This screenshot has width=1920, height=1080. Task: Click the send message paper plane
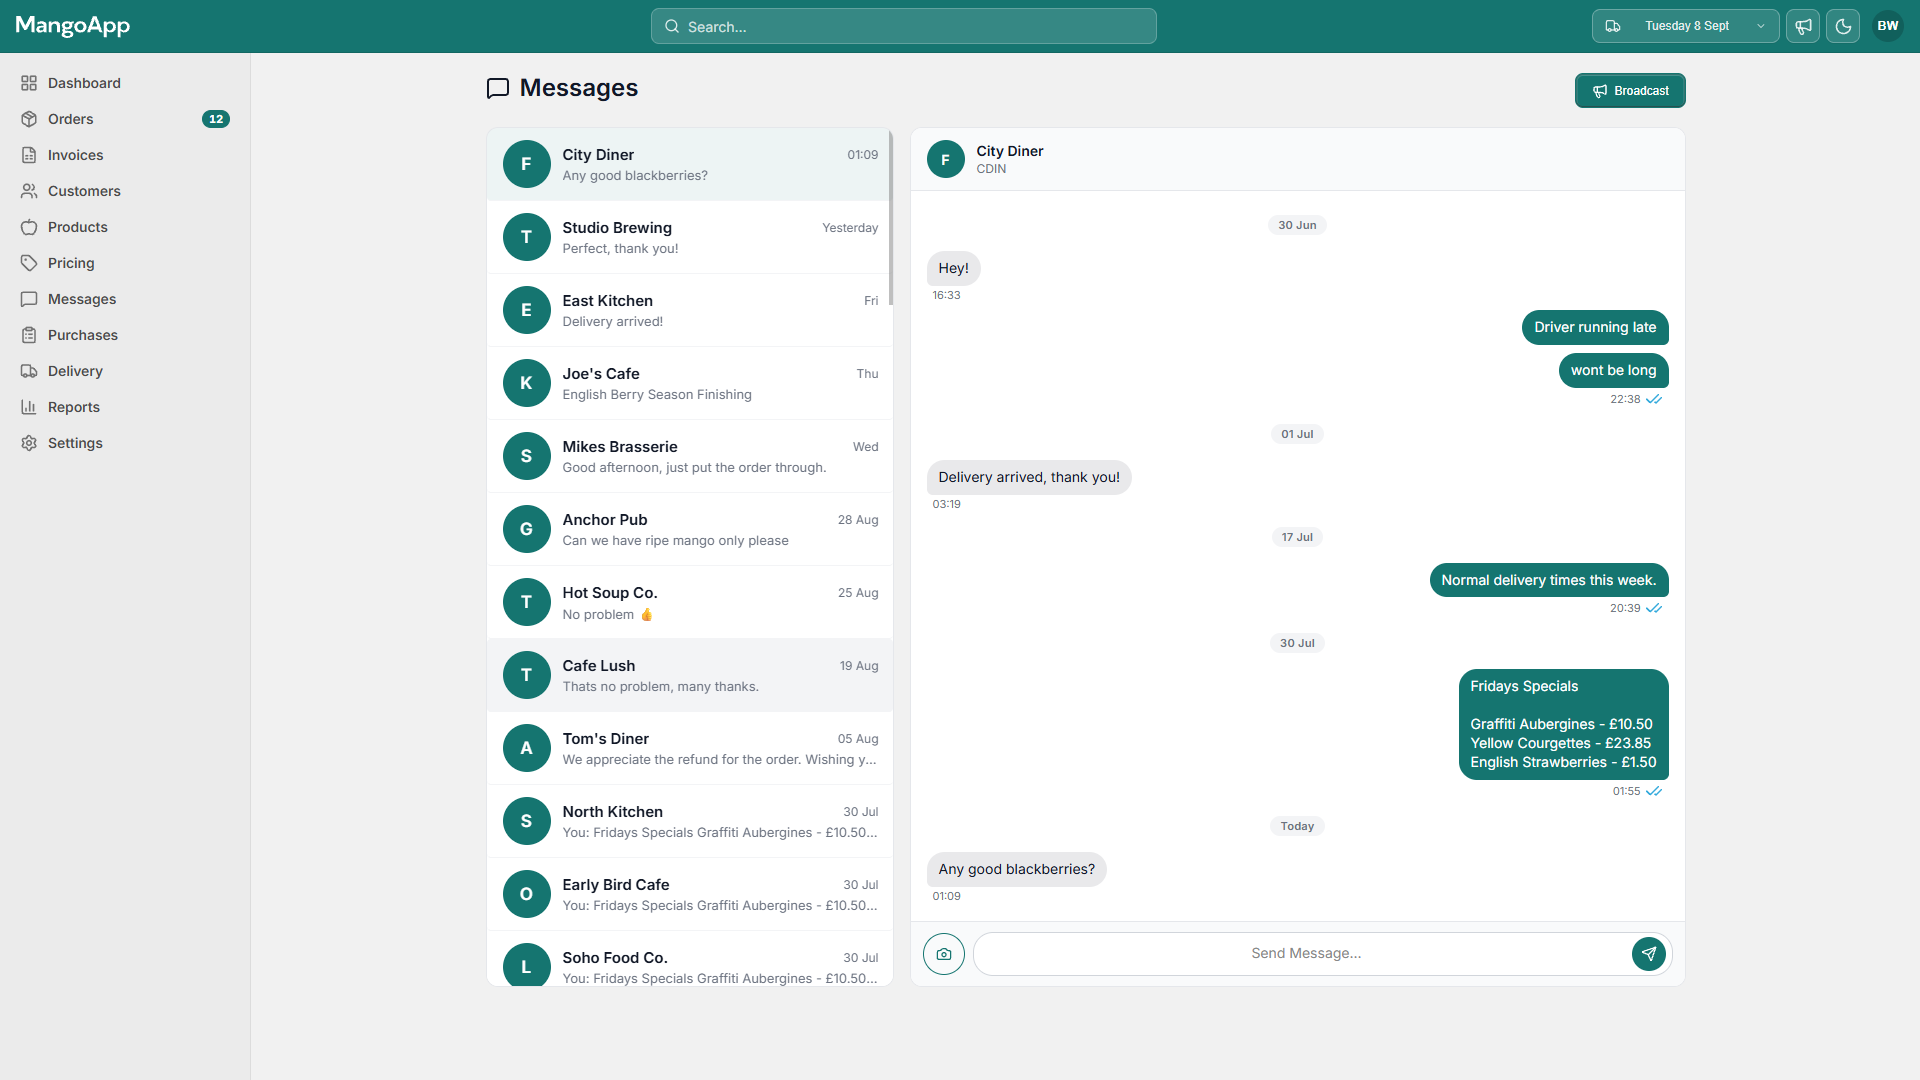[x=1649, y=954]
